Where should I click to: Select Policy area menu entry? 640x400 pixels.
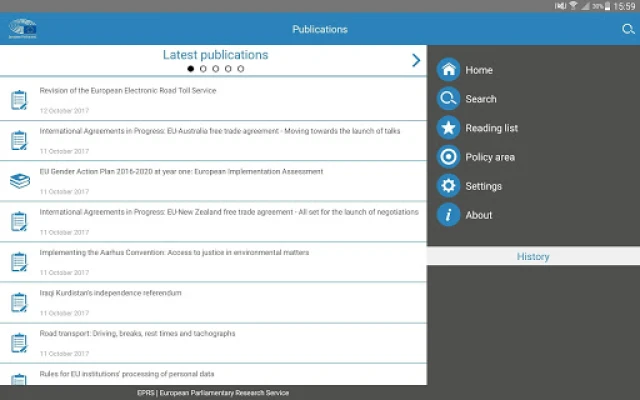point(490,157)
